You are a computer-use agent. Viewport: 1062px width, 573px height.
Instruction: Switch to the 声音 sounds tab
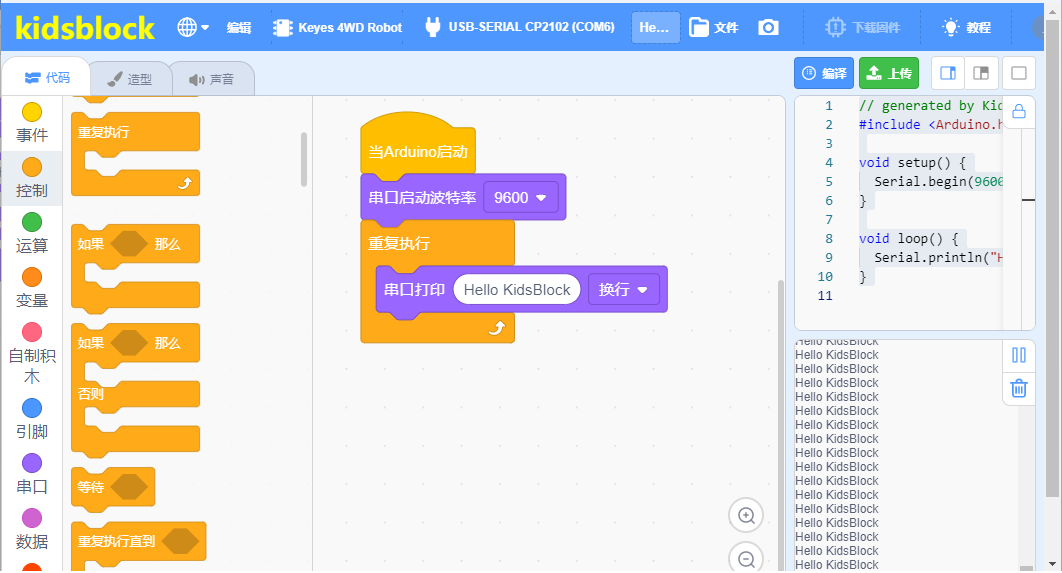pyautogui.click(x=211, y=79)
